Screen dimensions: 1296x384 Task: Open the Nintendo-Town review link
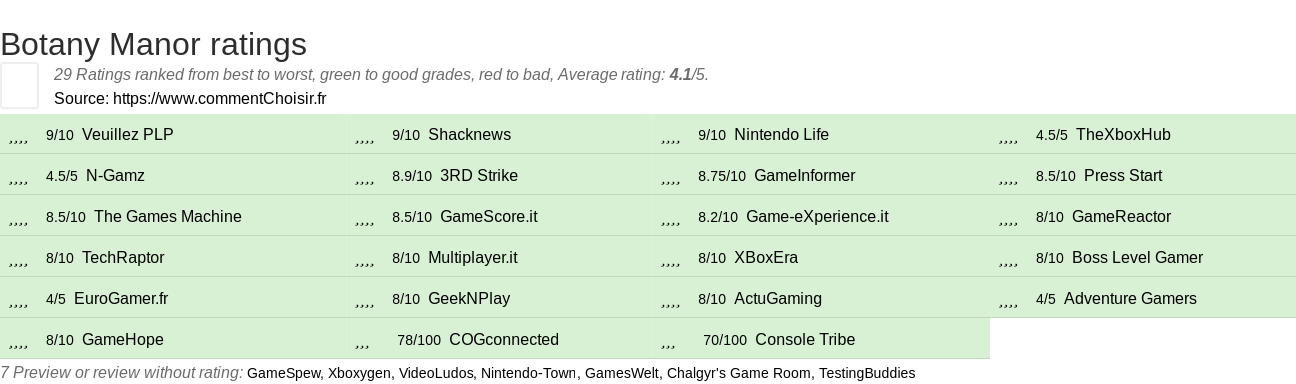pyautogui.click(x=528, y=373)
